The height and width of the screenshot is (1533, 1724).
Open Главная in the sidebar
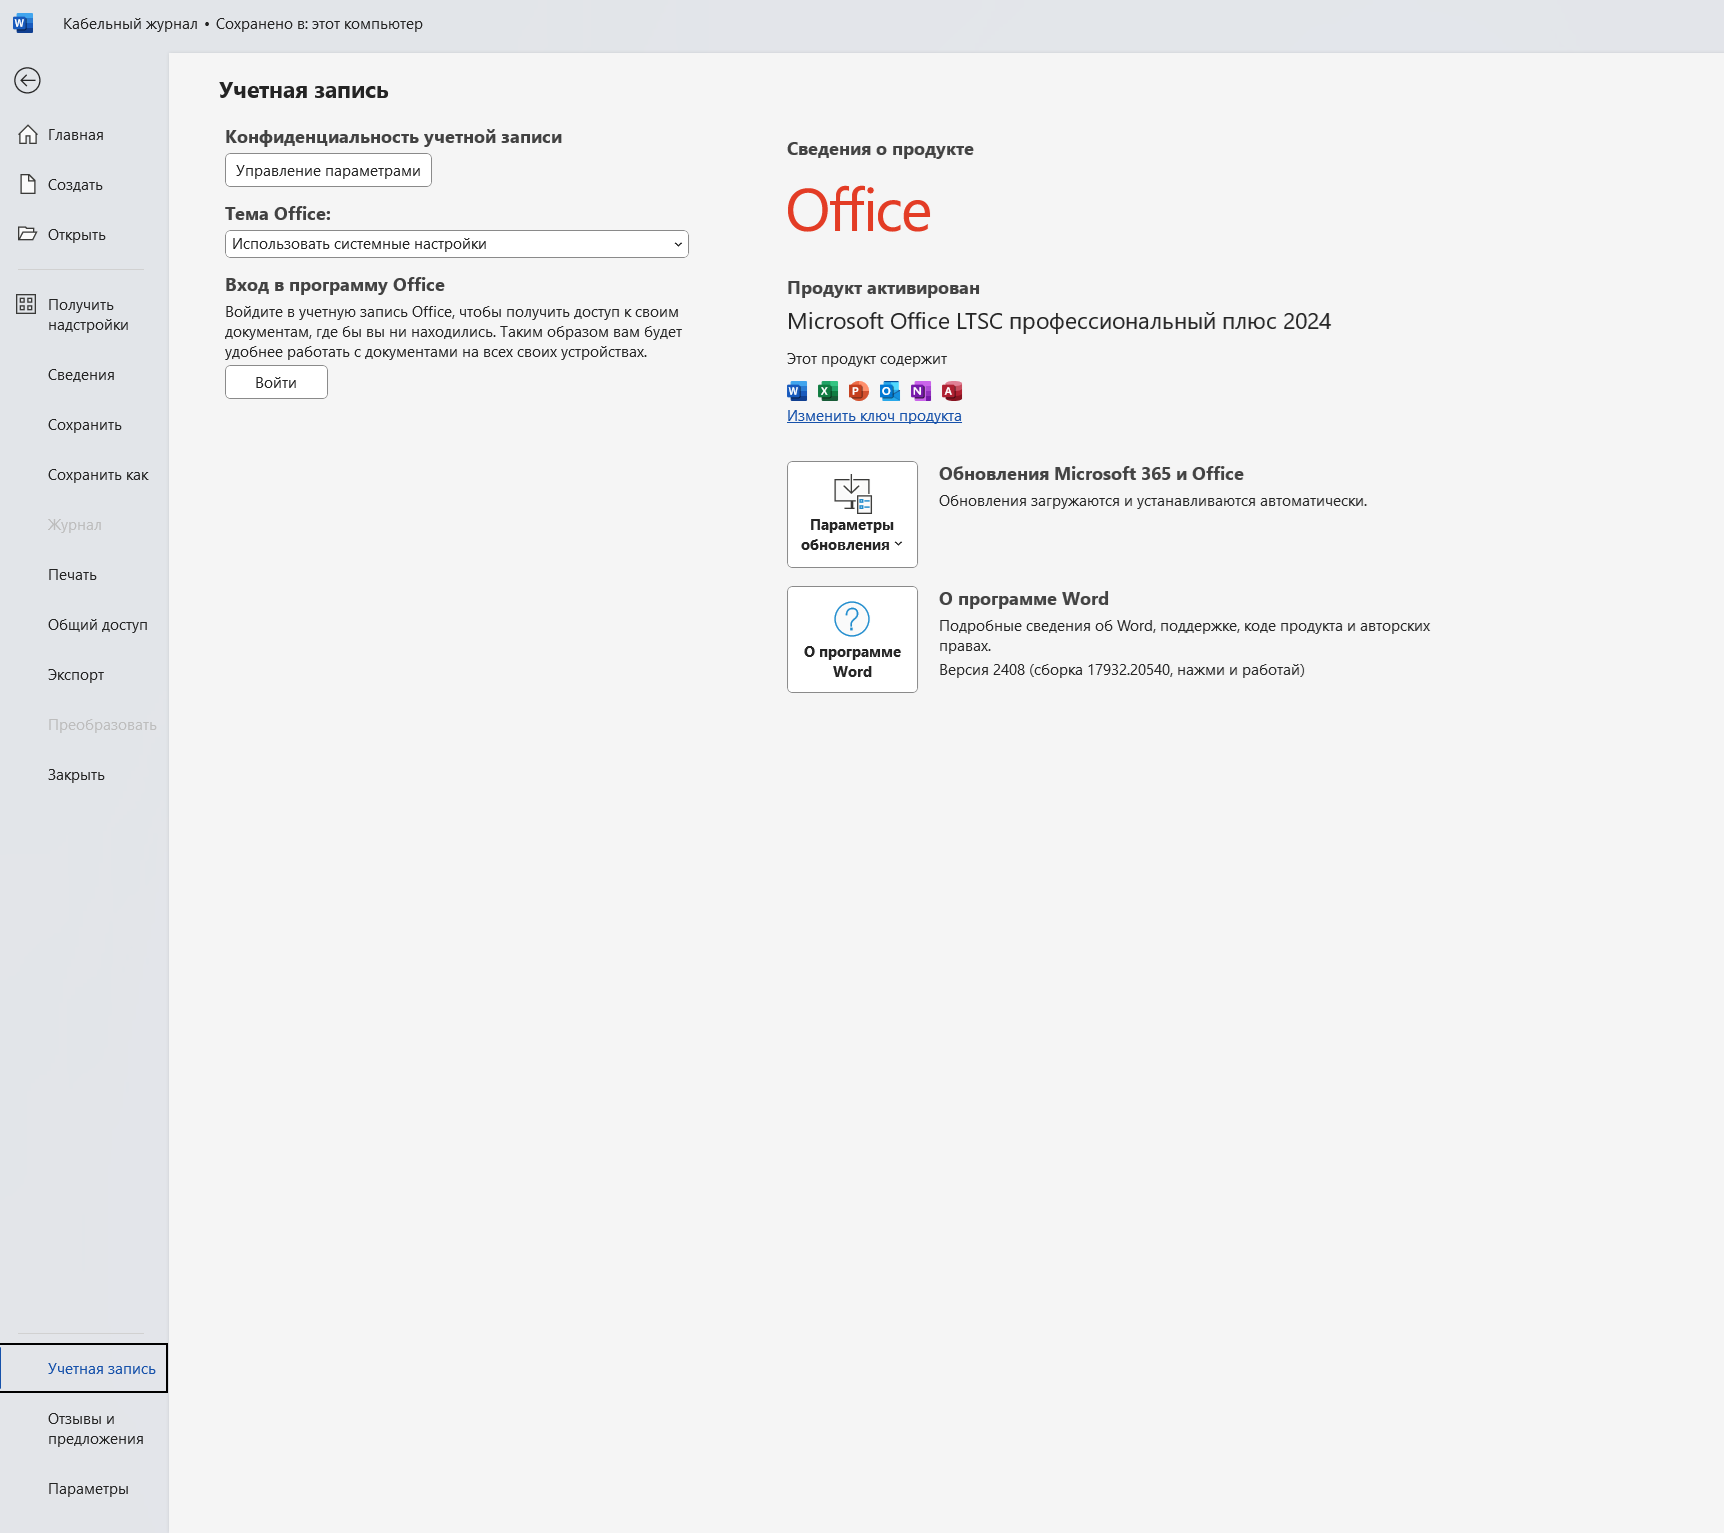(84, 134)
